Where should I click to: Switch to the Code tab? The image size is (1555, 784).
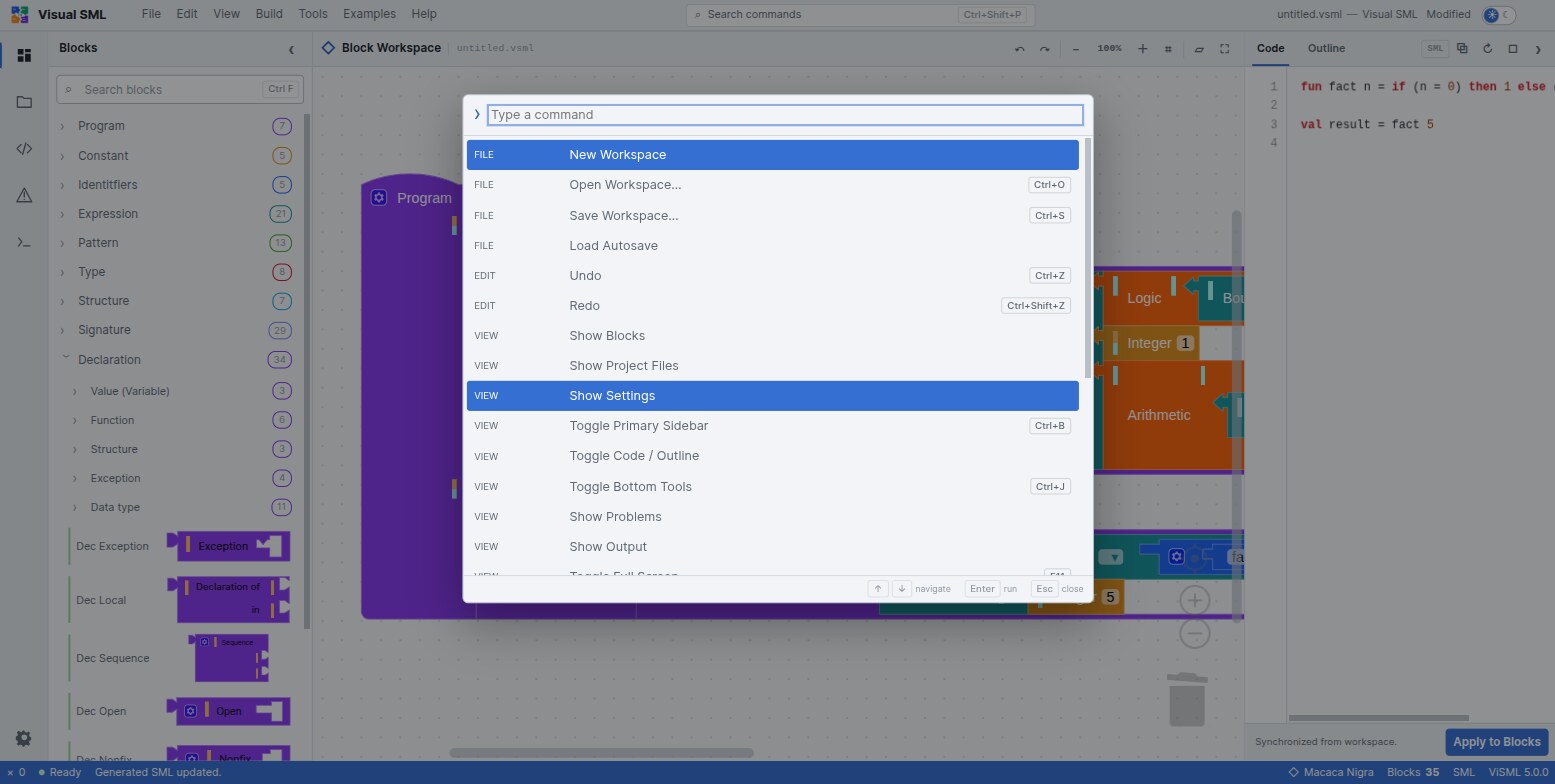(x=1271, y=48)
